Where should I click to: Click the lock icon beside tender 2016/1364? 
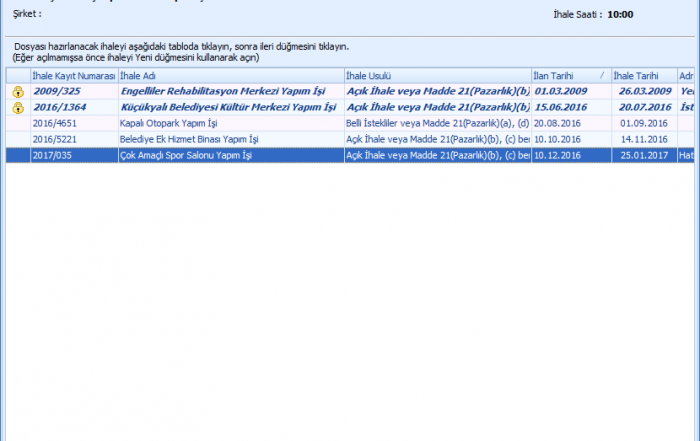[18, 107]
